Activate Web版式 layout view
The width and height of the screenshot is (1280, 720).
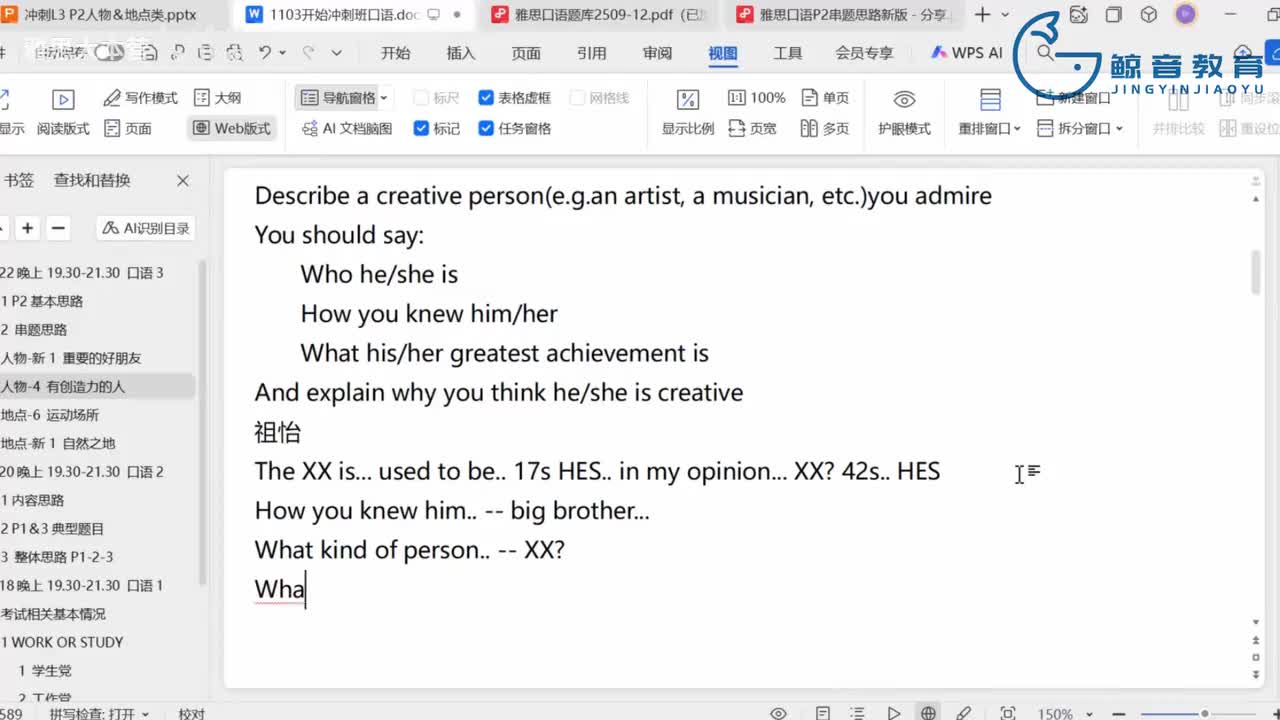click(232, 128)
